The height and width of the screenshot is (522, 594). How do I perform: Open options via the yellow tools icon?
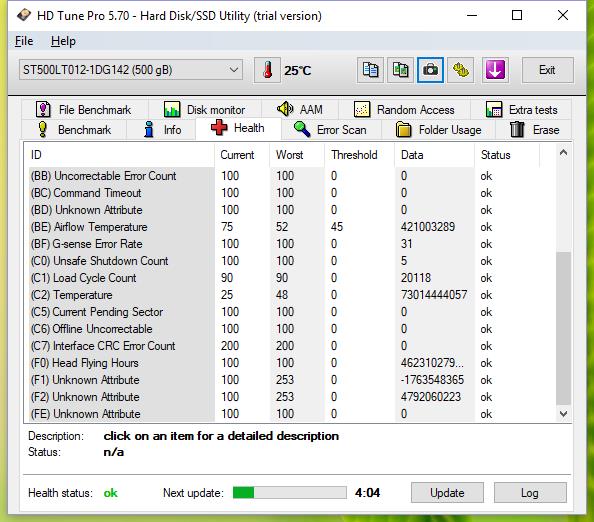click(x=461, y=70)
